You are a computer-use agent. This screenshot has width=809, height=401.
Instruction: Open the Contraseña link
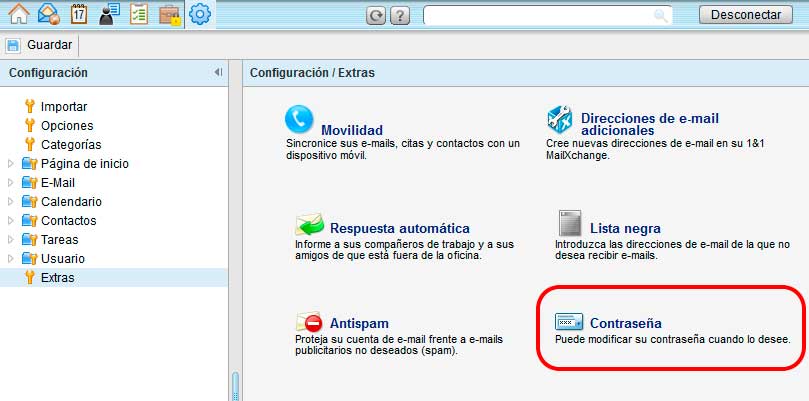point(626,323)
